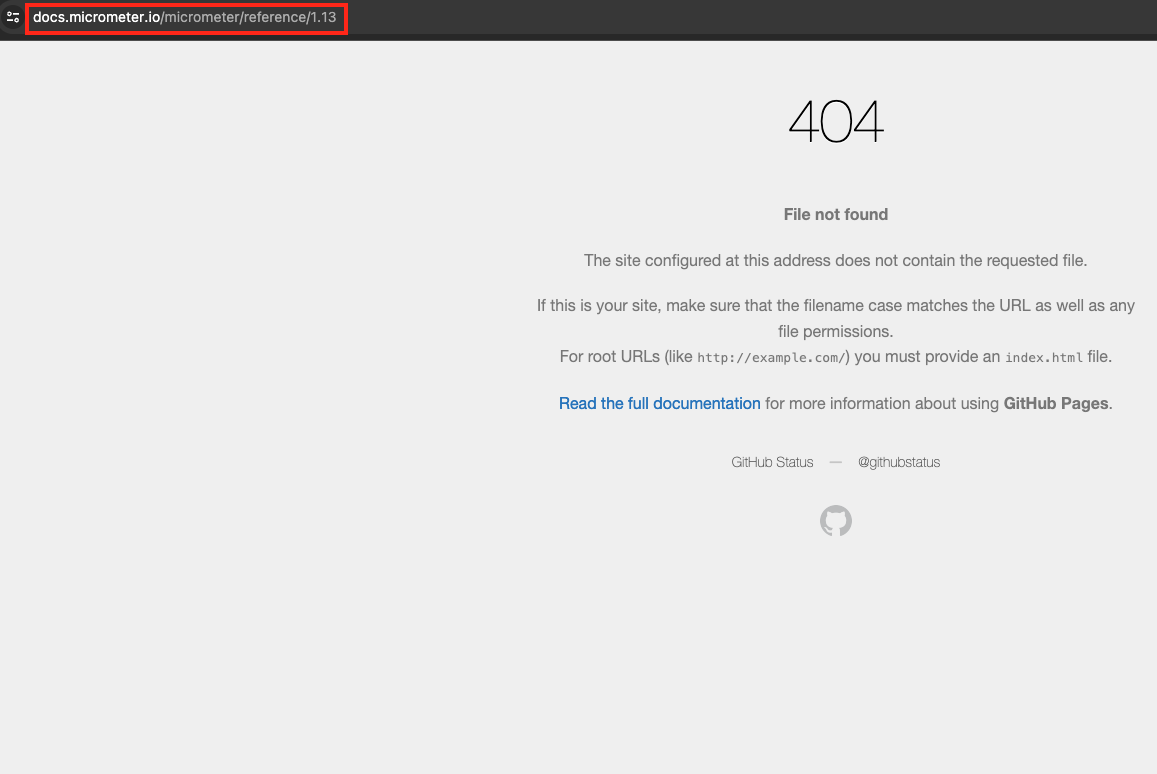Click the site information icon in address bar
The image size is (1157, 774).
coord(13,17)
